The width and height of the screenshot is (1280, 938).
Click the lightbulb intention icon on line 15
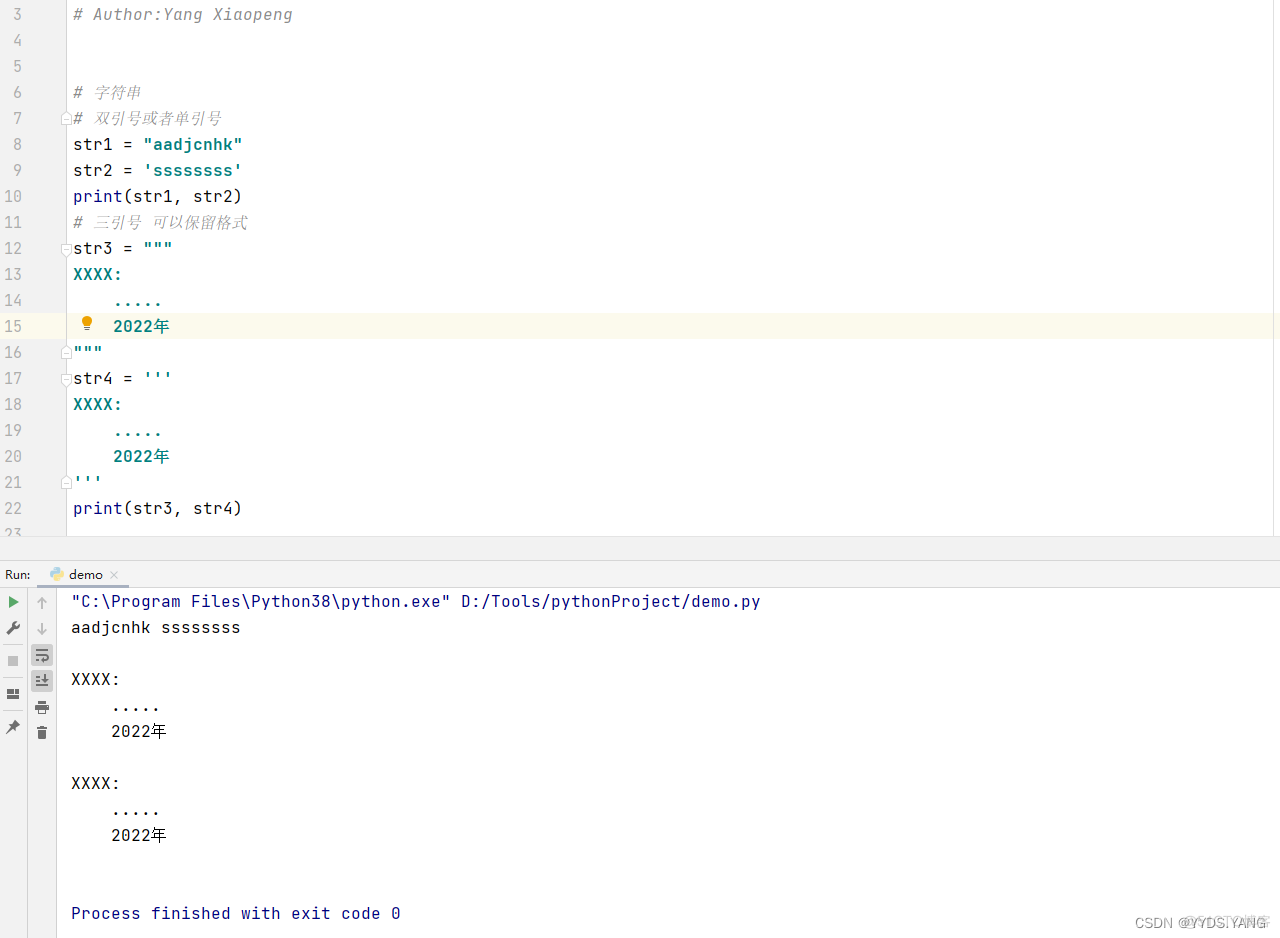pos(87,324)
